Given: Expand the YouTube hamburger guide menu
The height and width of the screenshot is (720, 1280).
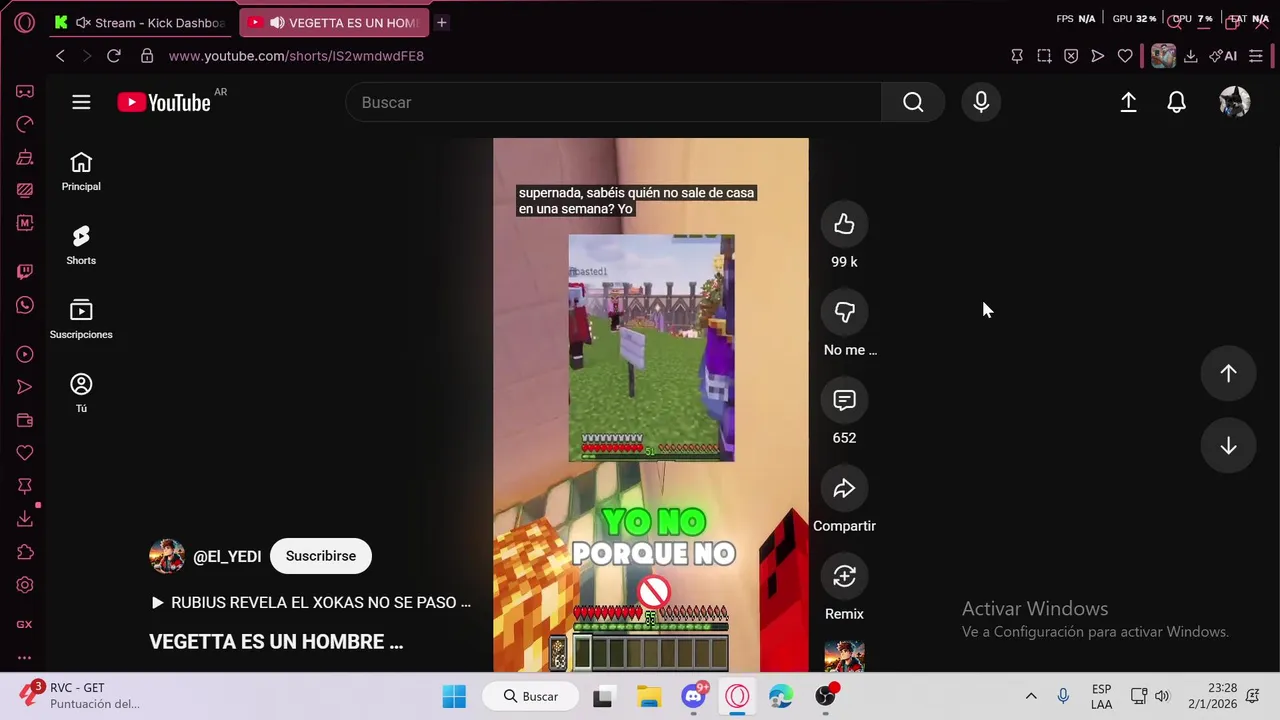Looking at the screenshot, I should click(x=81, y=102).
